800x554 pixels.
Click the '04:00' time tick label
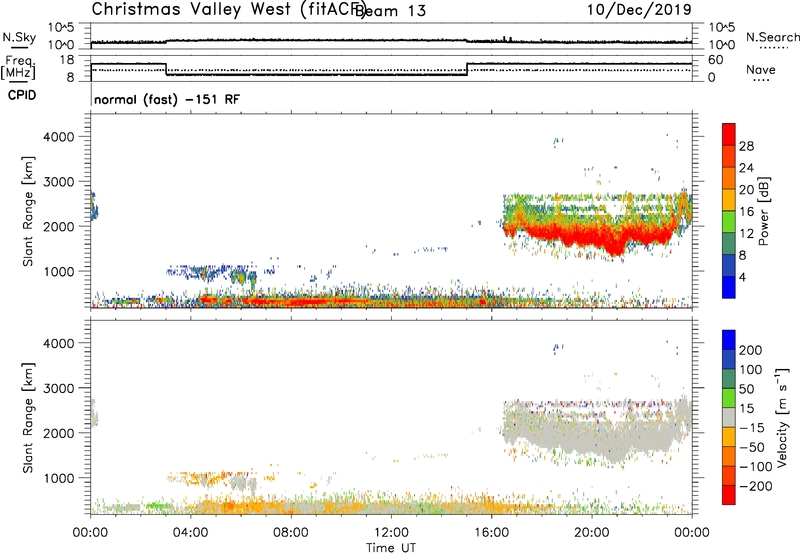(x=190, y=533)
